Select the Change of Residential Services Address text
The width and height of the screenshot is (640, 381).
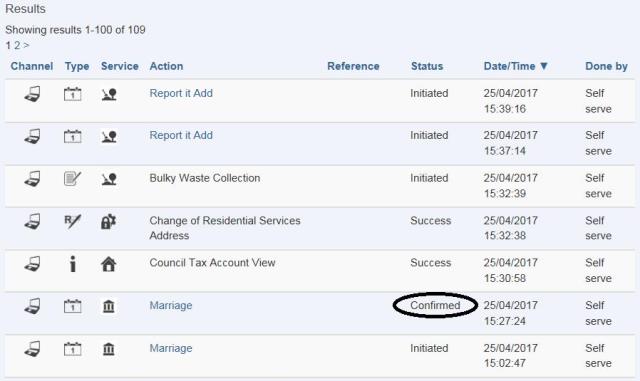tap(225, 228)
